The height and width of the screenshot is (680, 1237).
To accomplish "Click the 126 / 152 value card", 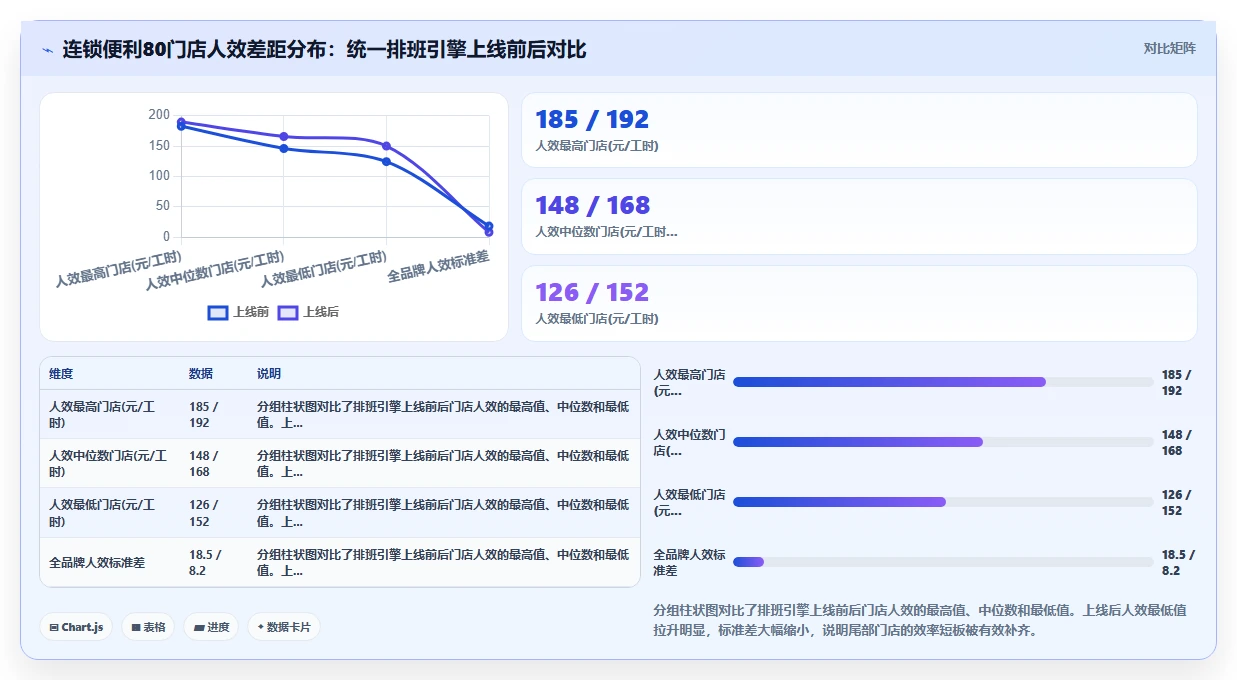I will click(859, 303).
